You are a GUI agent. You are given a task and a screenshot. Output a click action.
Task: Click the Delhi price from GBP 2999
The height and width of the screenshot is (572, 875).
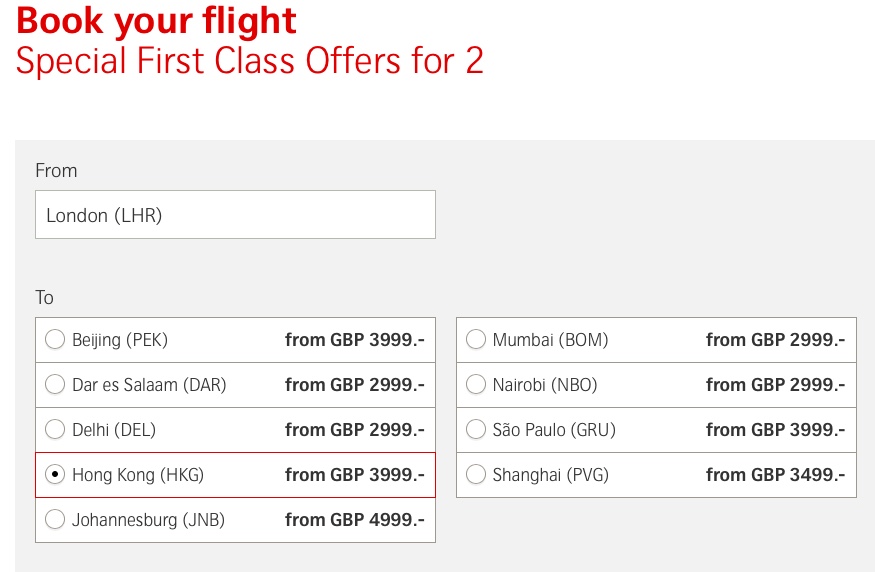(355, 430)
